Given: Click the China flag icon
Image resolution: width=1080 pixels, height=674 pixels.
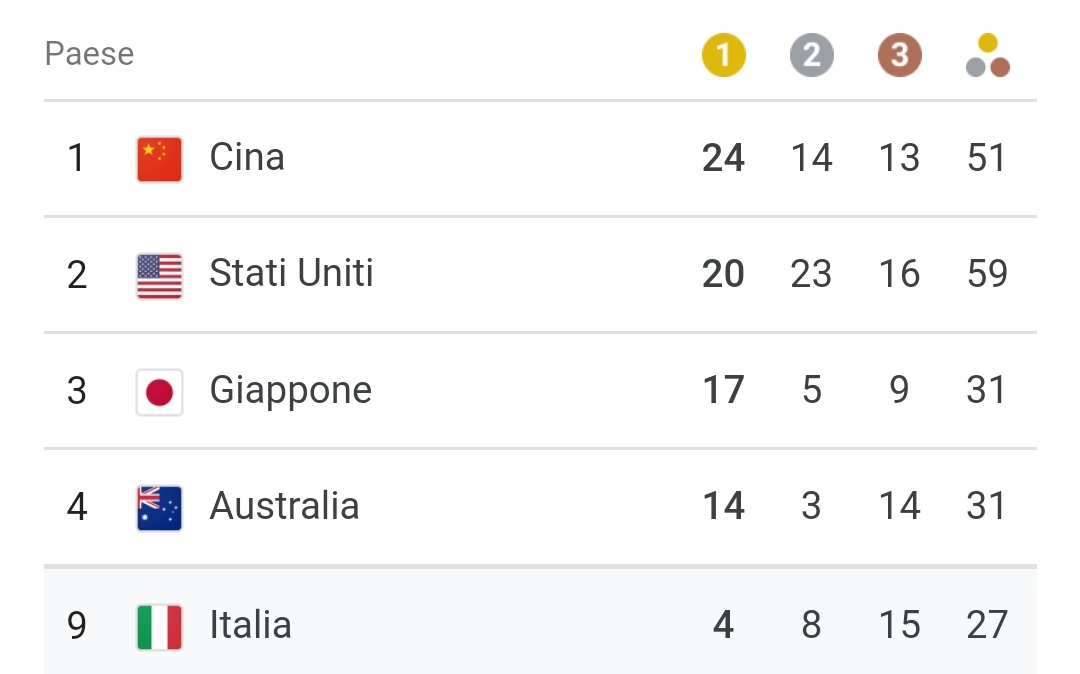Looking at the screenshot, I should point(159,159).
